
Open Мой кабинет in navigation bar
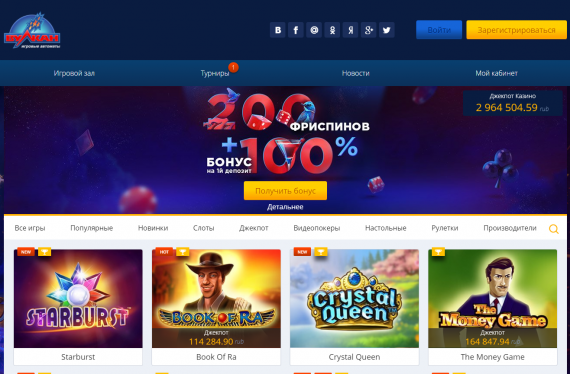(x=496, y=73)
